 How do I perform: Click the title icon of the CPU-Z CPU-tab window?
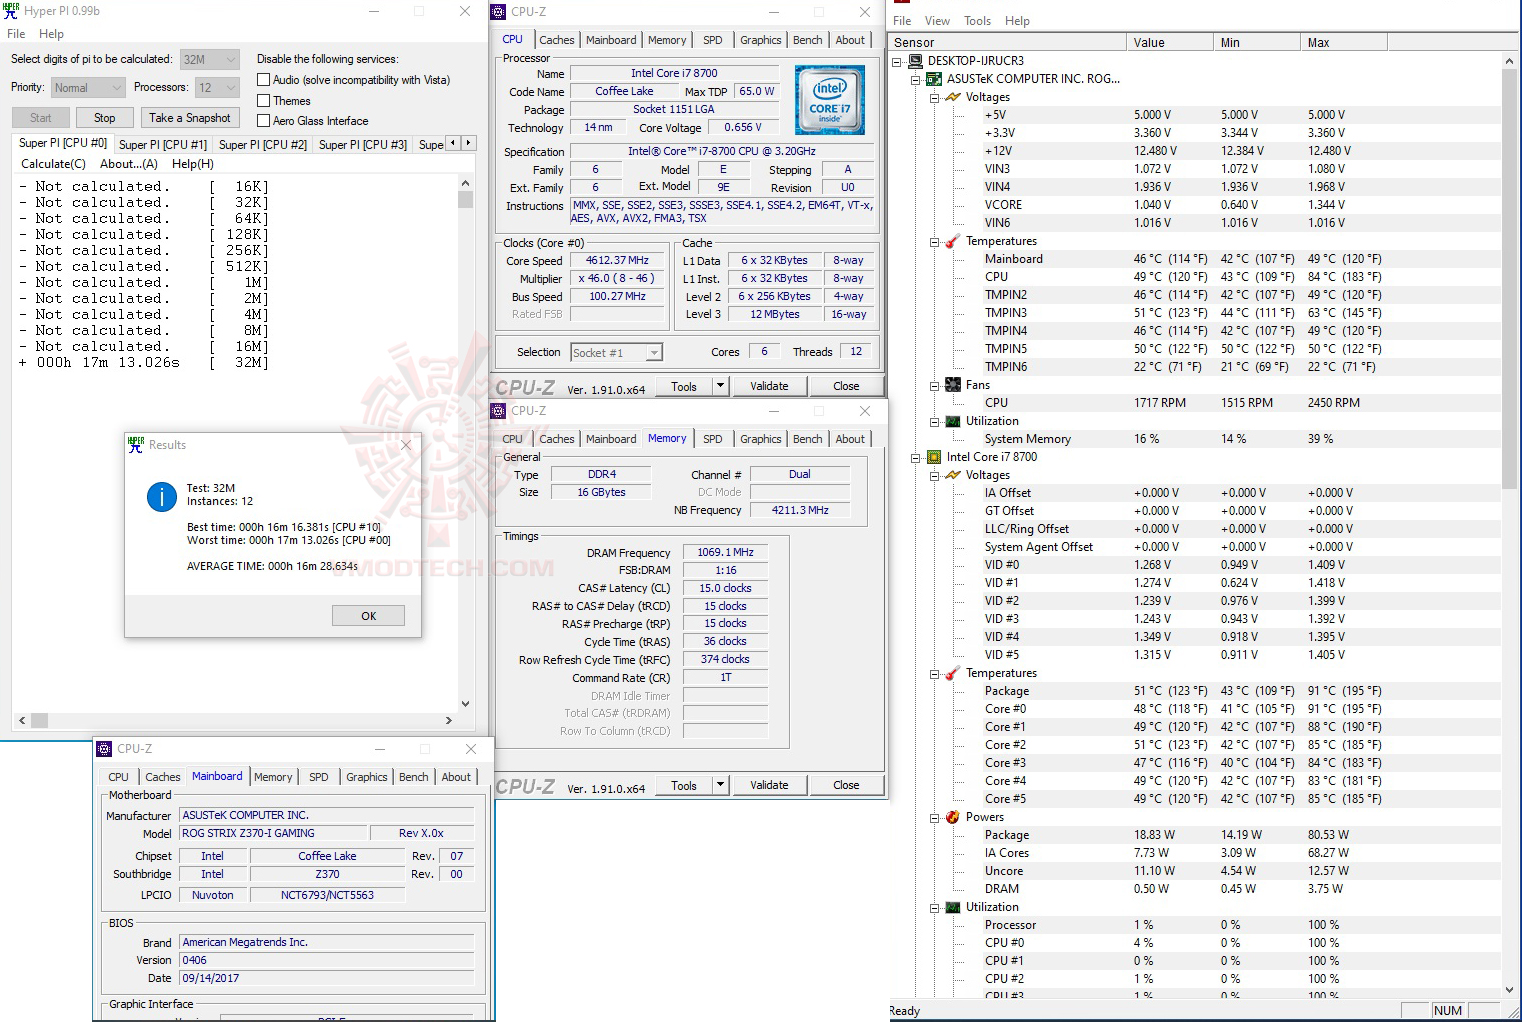click(x=499, y=12)
